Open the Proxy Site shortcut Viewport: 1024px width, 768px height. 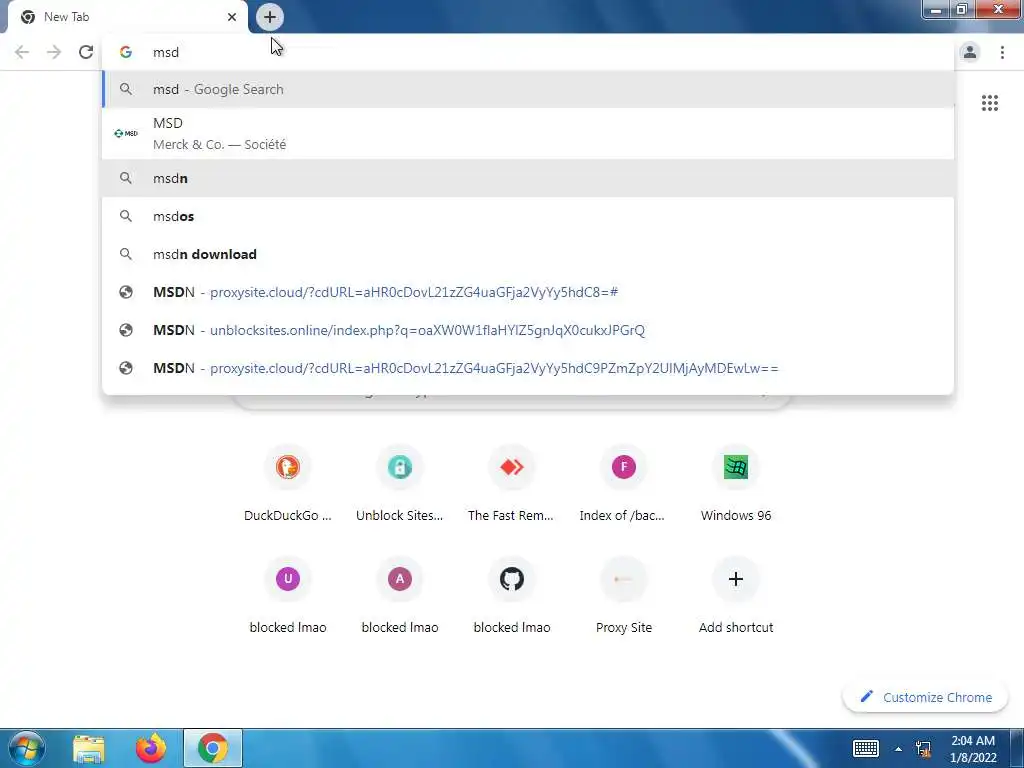624,597
